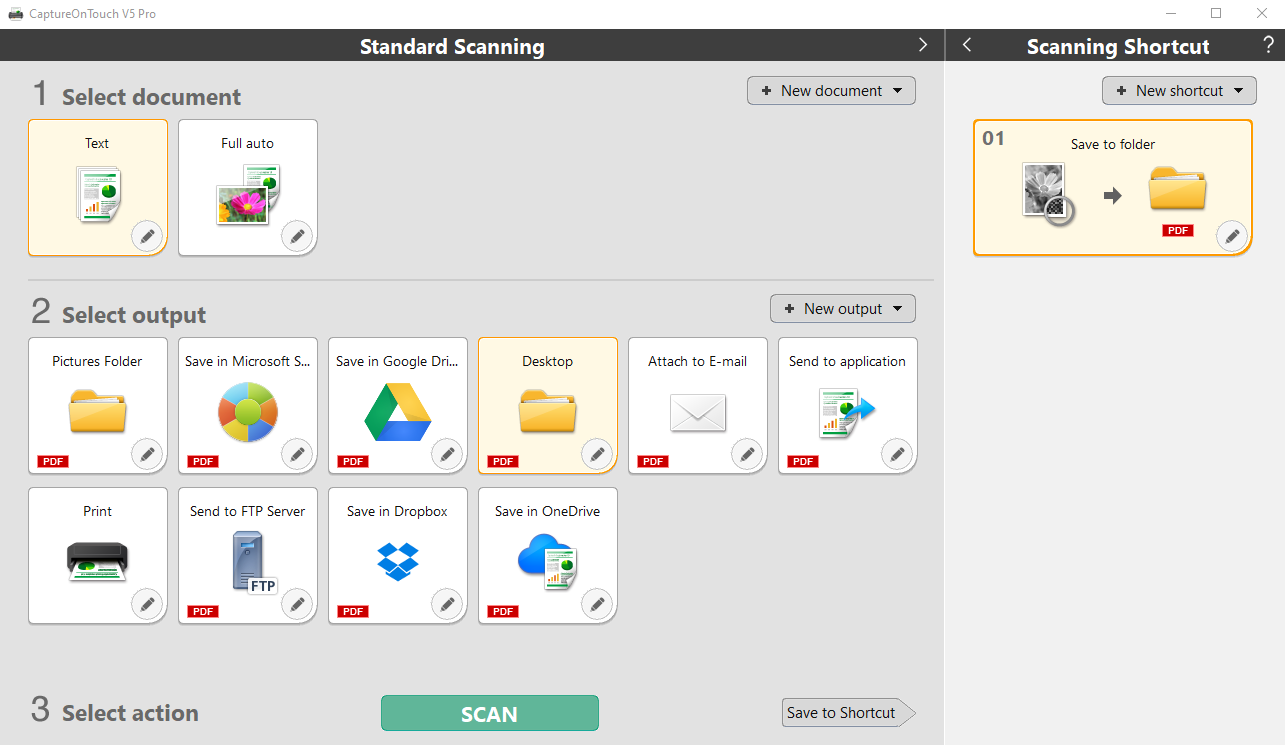This screenshot has width=1285, height=745.
Task: Choose the Desktop folder output icon
Action: (548, 411)
